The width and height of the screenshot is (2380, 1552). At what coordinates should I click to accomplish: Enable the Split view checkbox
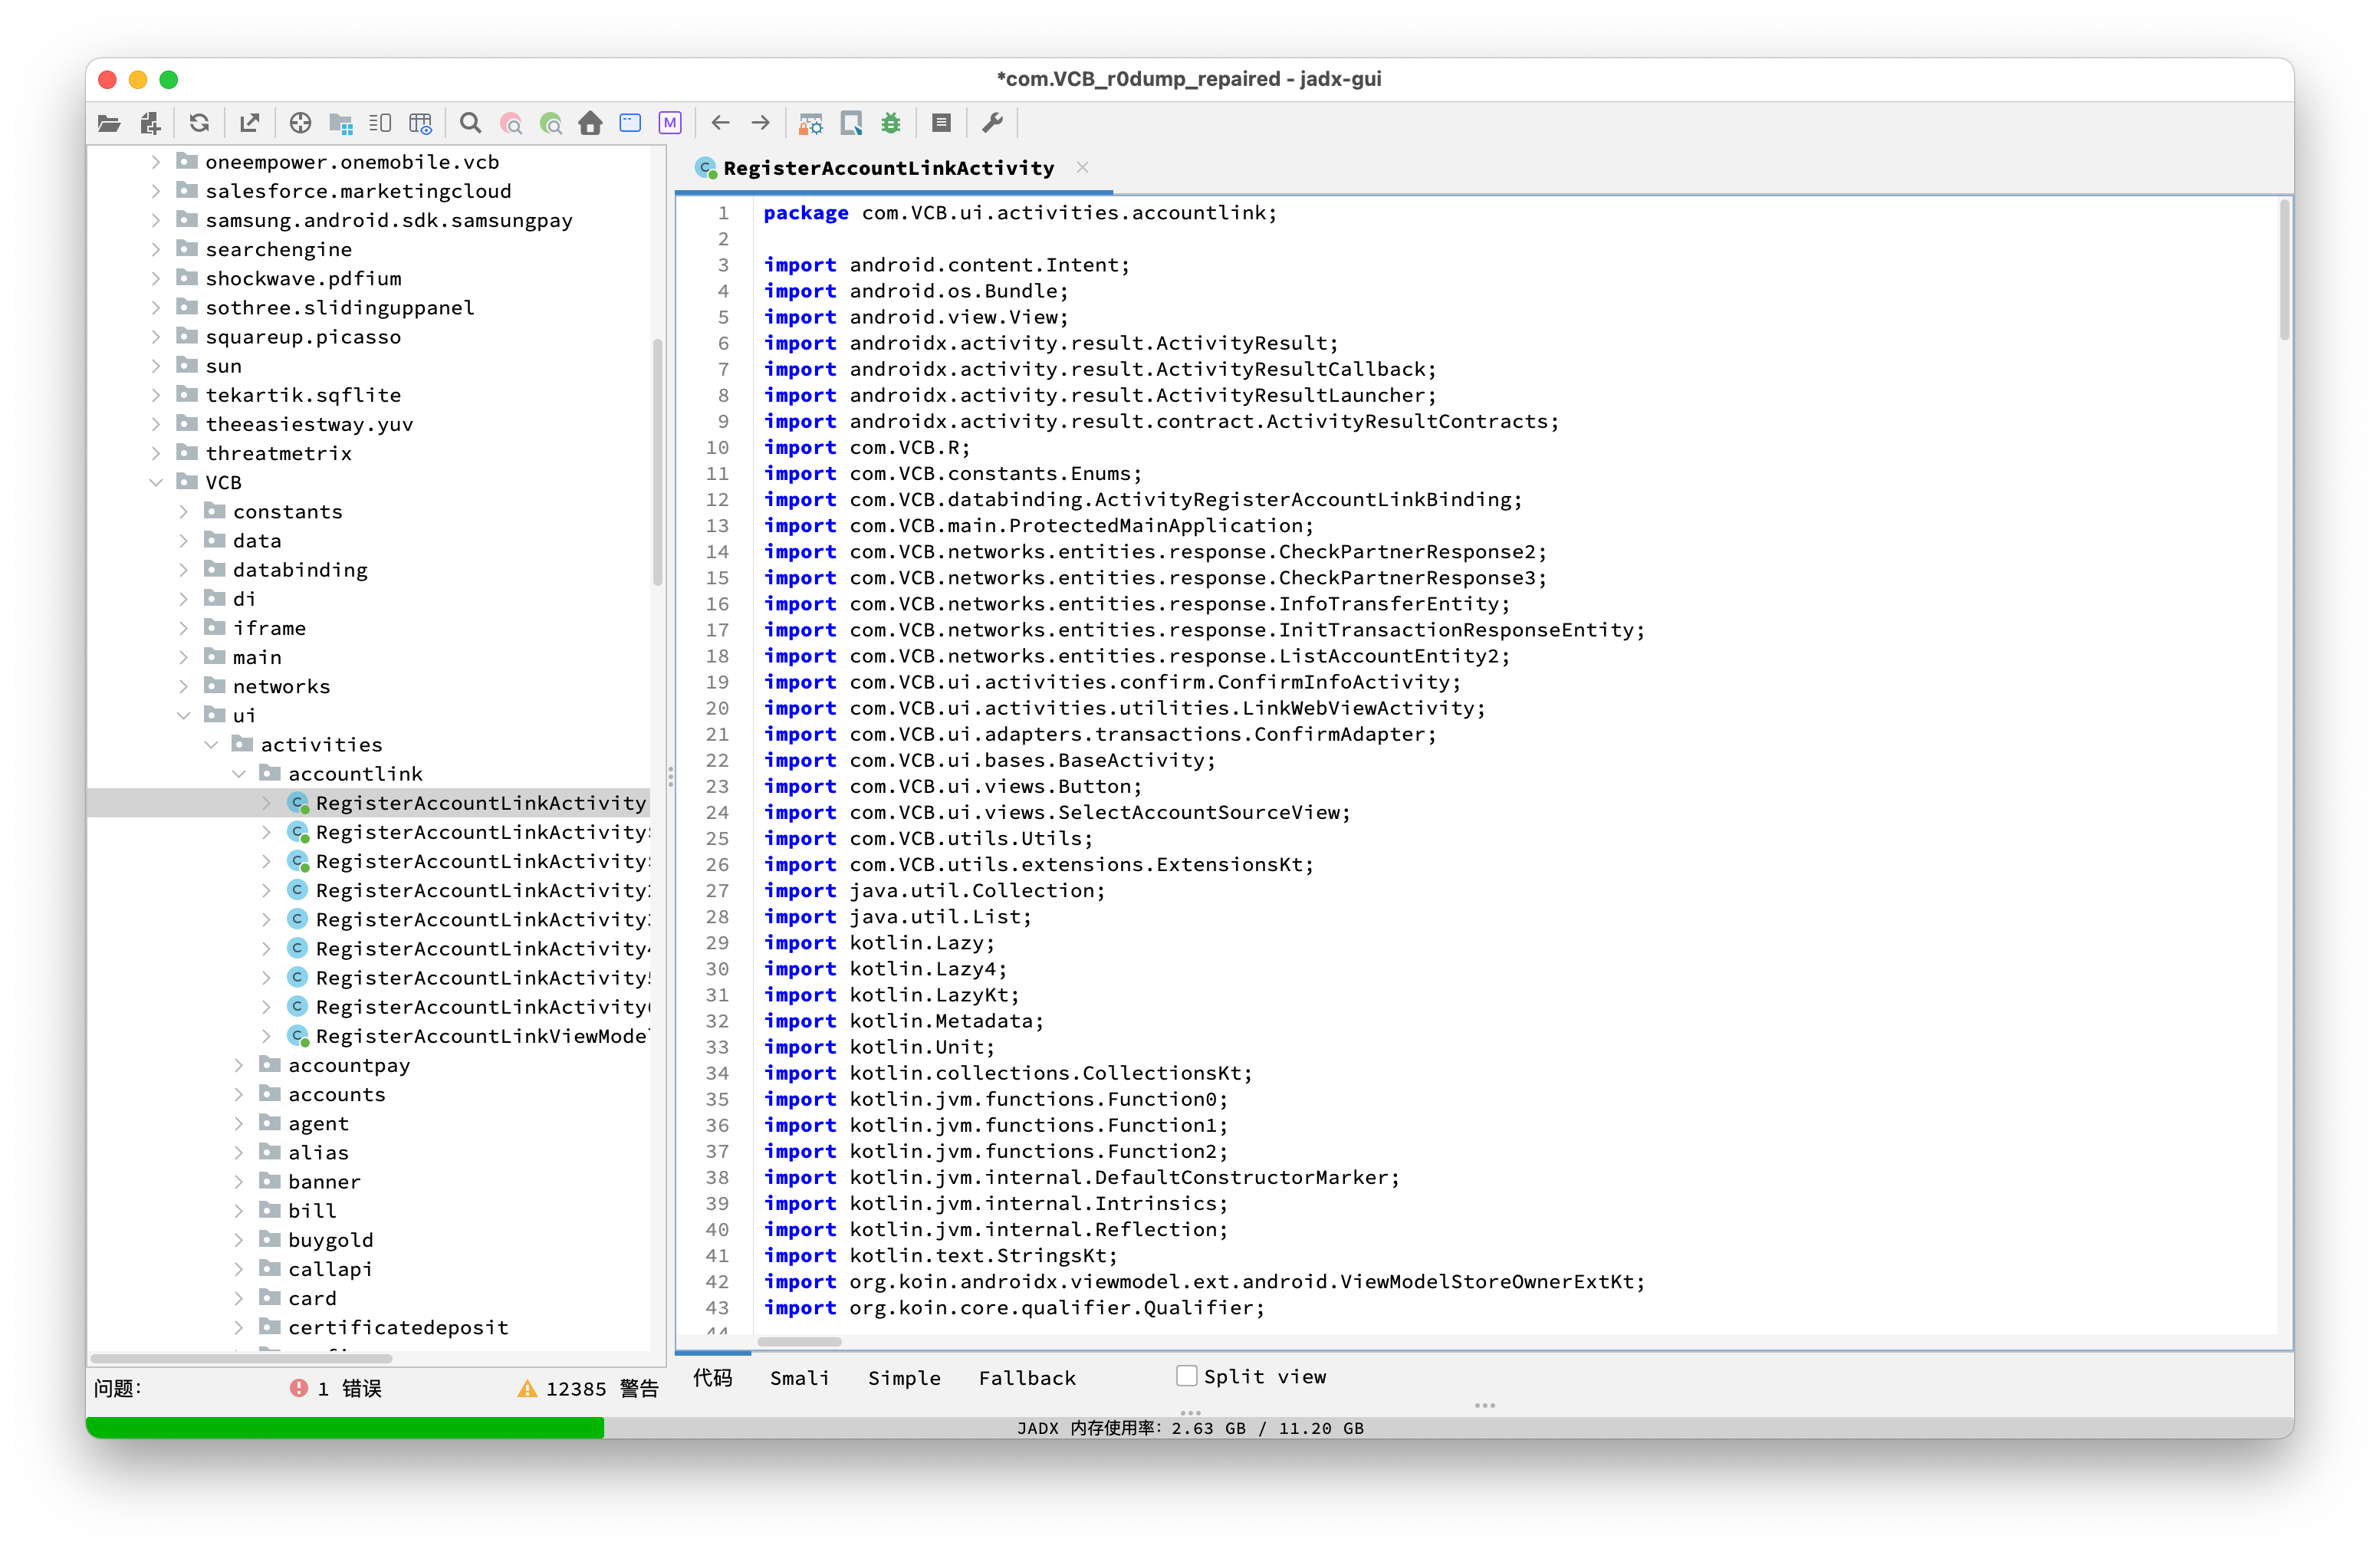1186,1376
